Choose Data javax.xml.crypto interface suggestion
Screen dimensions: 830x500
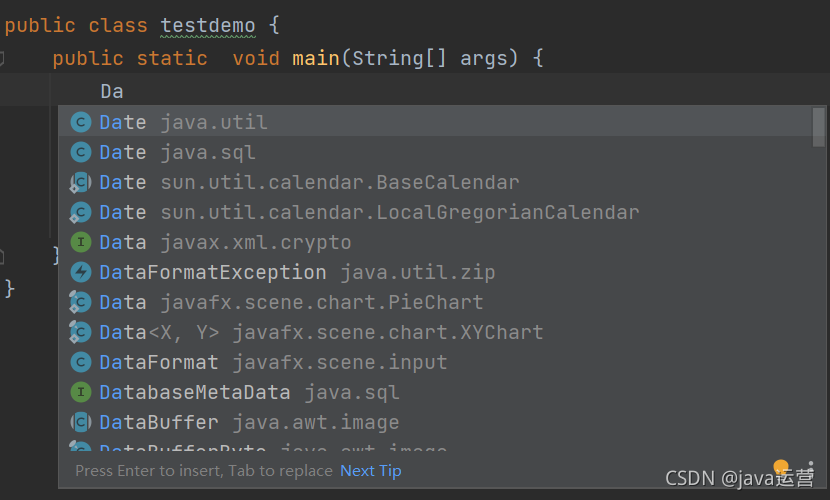(x=434, y=242)
